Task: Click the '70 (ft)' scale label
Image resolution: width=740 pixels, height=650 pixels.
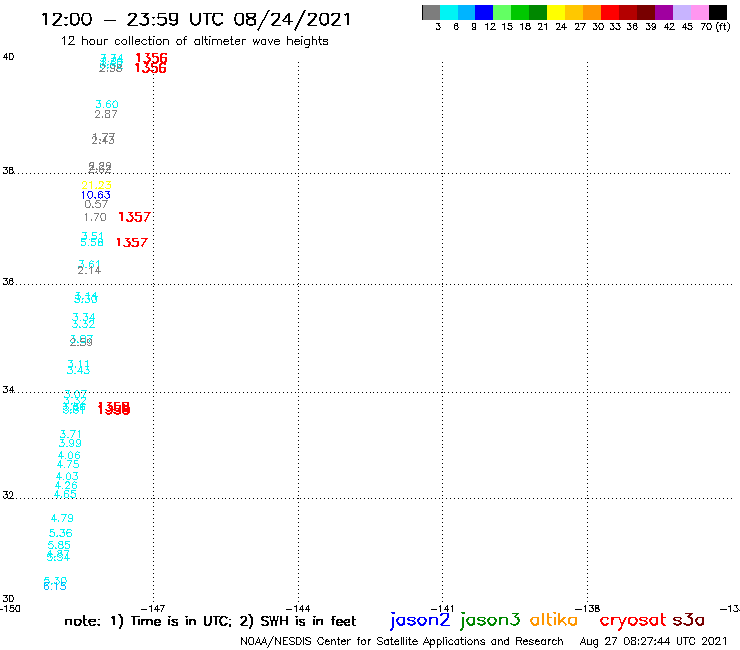Action: (715, 27)
